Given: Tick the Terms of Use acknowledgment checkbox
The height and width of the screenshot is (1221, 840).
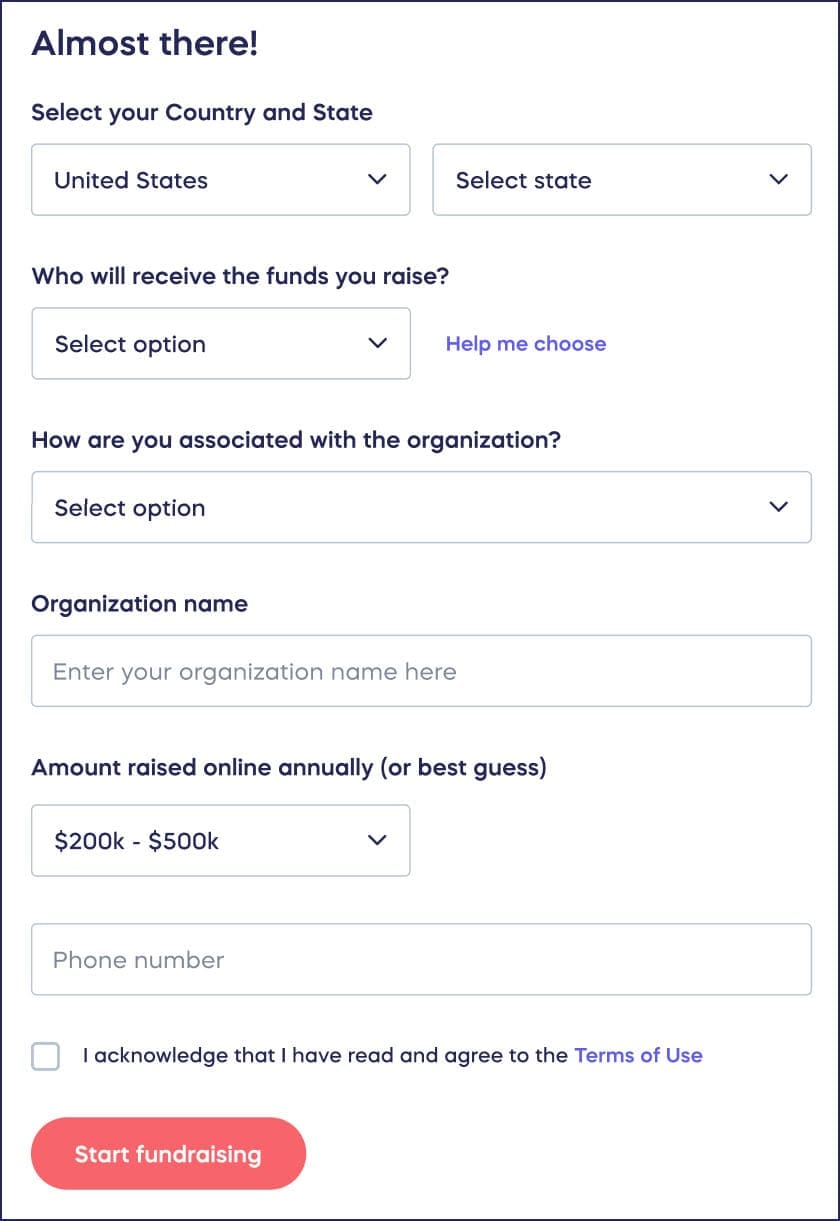Looking at the screenshot, I should (x=46, y=1056).
